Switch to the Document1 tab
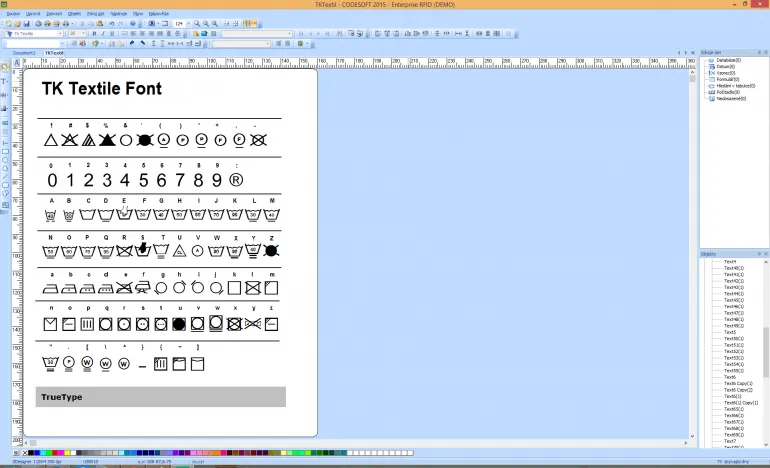The width and height of the screenshot is (770, 468). [24, 53]
